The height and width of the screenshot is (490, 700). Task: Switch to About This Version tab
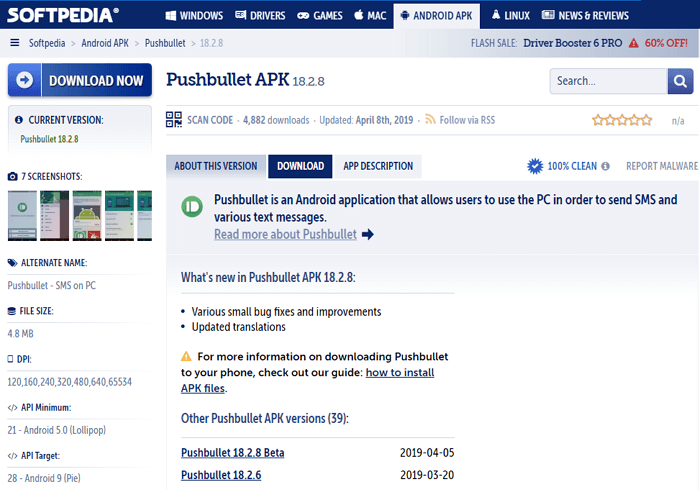(216, 166)
